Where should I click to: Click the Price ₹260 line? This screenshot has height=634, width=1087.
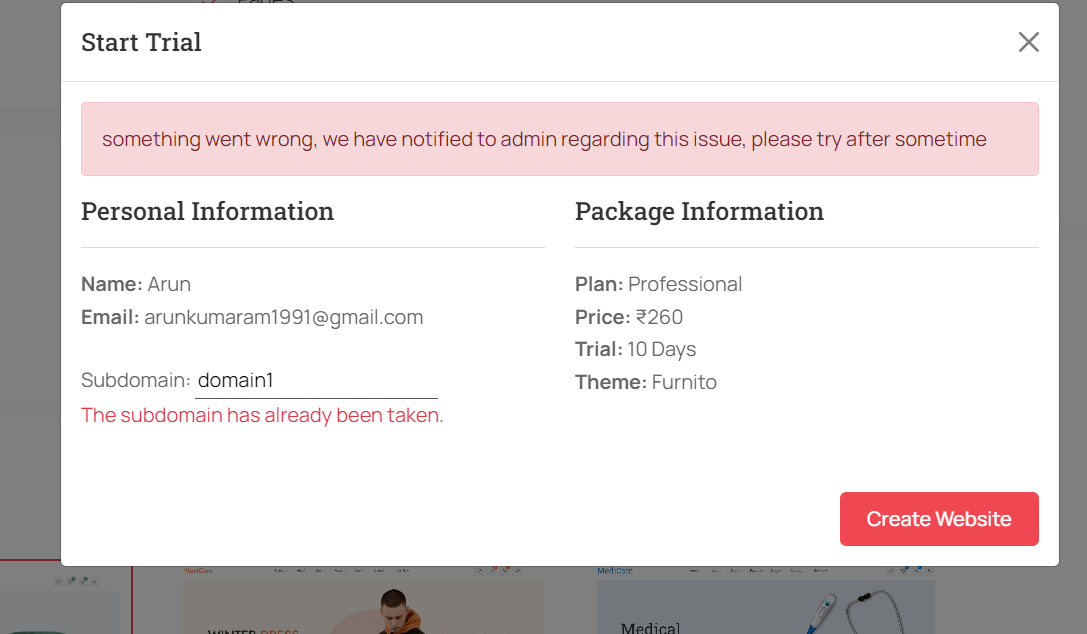[629, 317]
